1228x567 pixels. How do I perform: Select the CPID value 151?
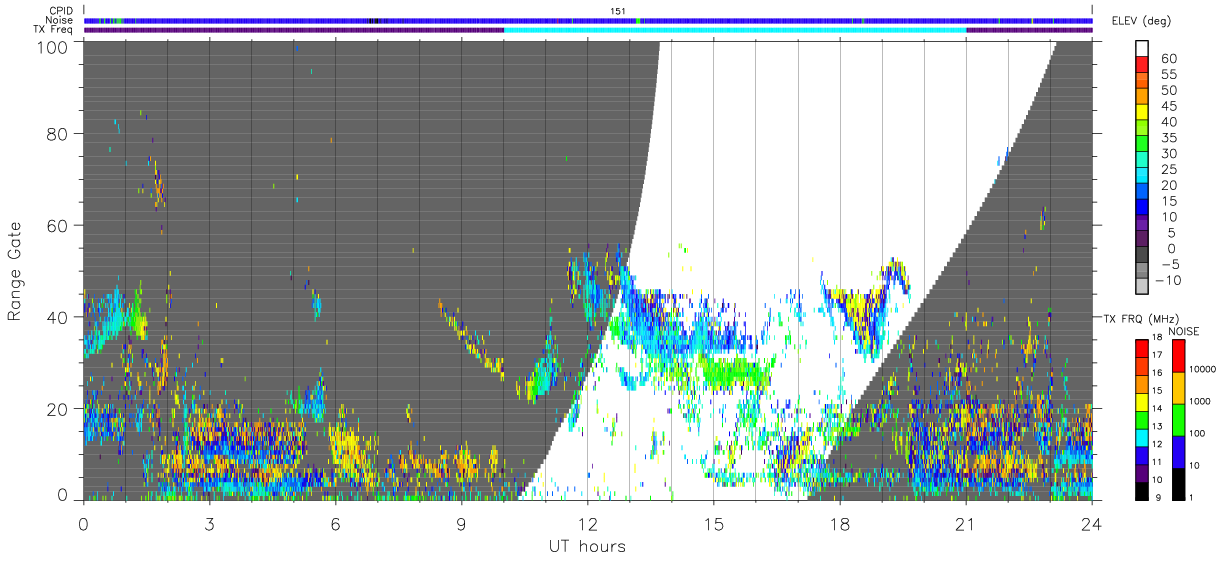(x=618, y=11)
